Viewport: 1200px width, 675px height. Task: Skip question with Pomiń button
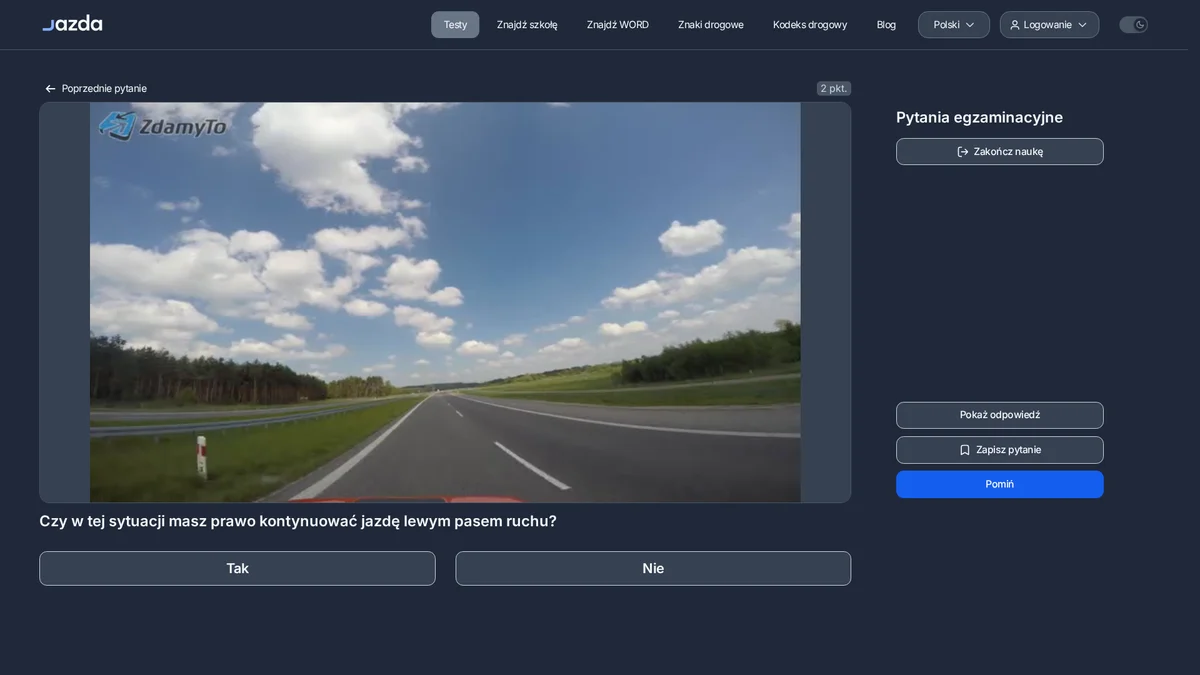(x=1000, y=484)
